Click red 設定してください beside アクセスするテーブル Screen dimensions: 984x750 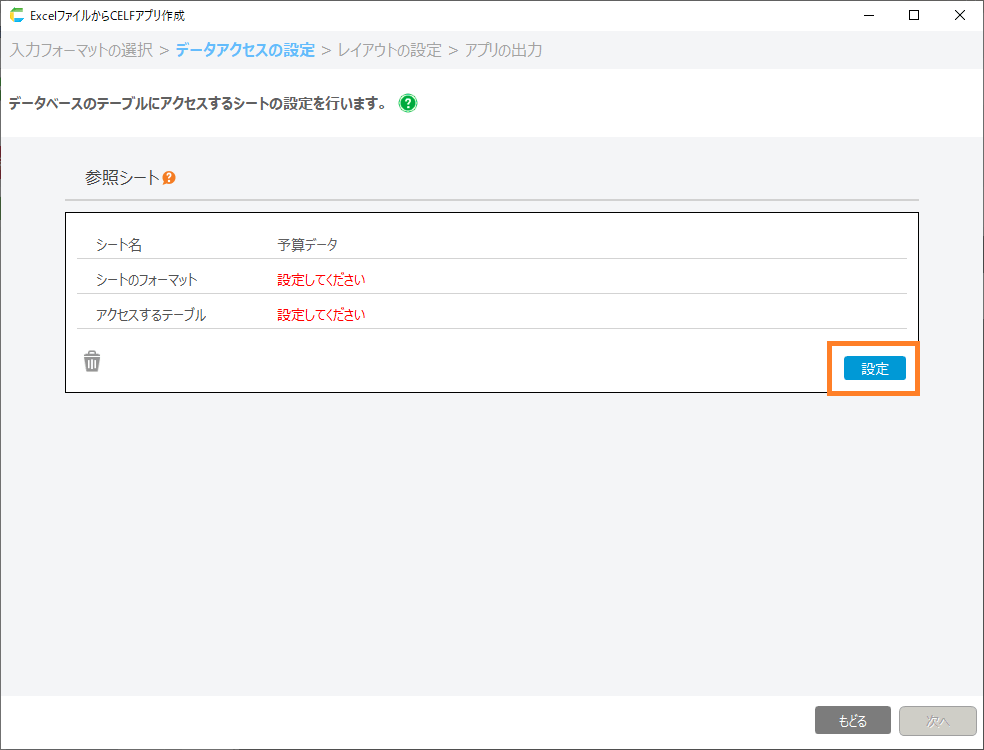[321, 315]
